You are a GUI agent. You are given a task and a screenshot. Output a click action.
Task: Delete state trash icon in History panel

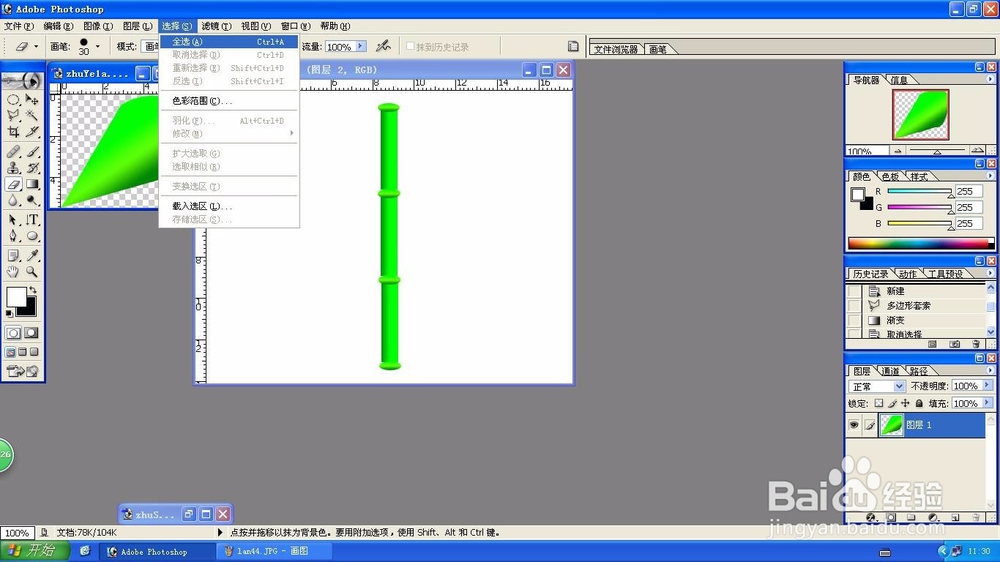click(x=976, y=344)
